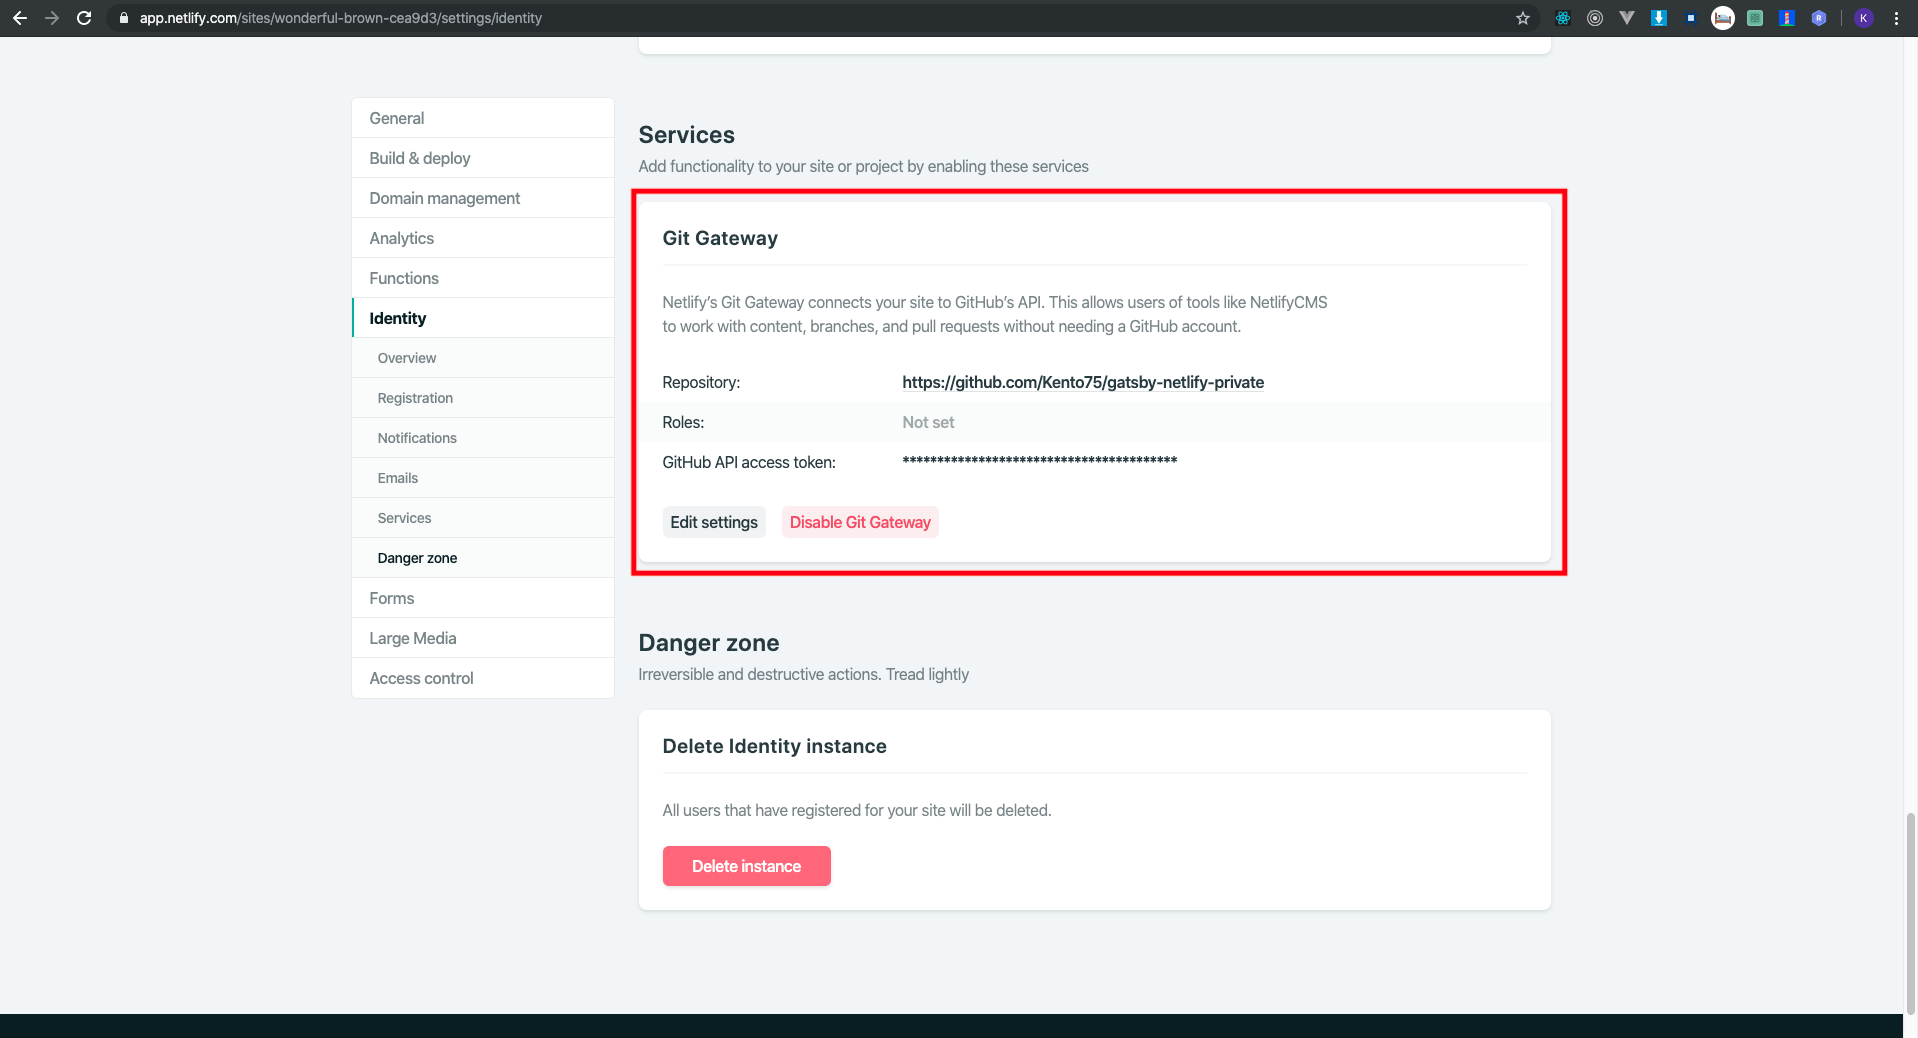
Task: Click the blue square selection extension icon
Action: [1691, 18]
